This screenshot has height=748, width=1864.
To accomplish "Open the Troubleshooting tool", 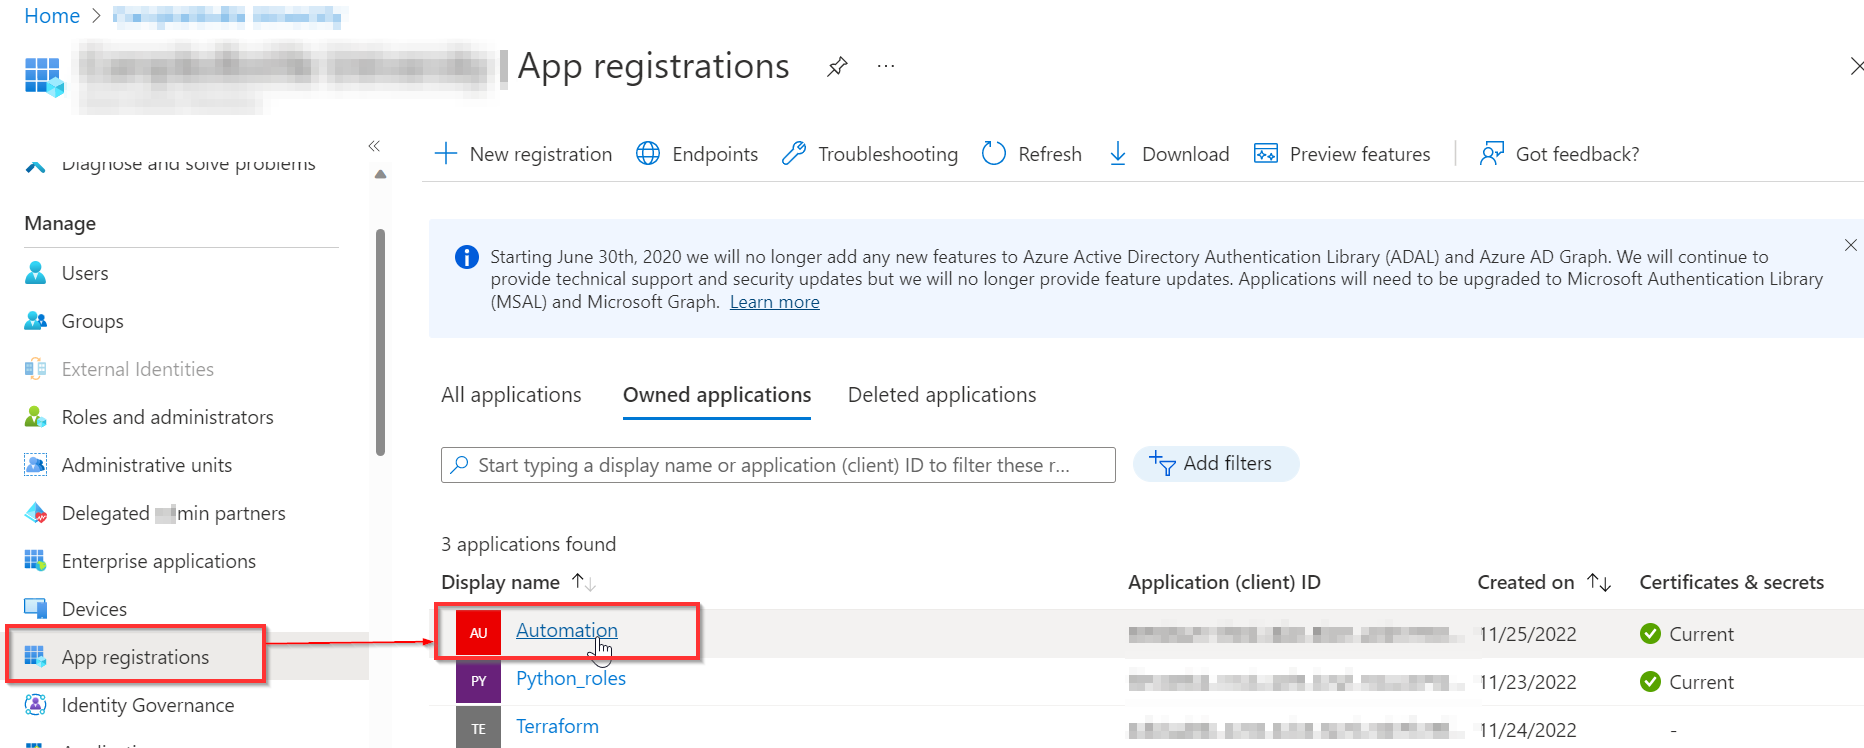I will coord(870,154).
